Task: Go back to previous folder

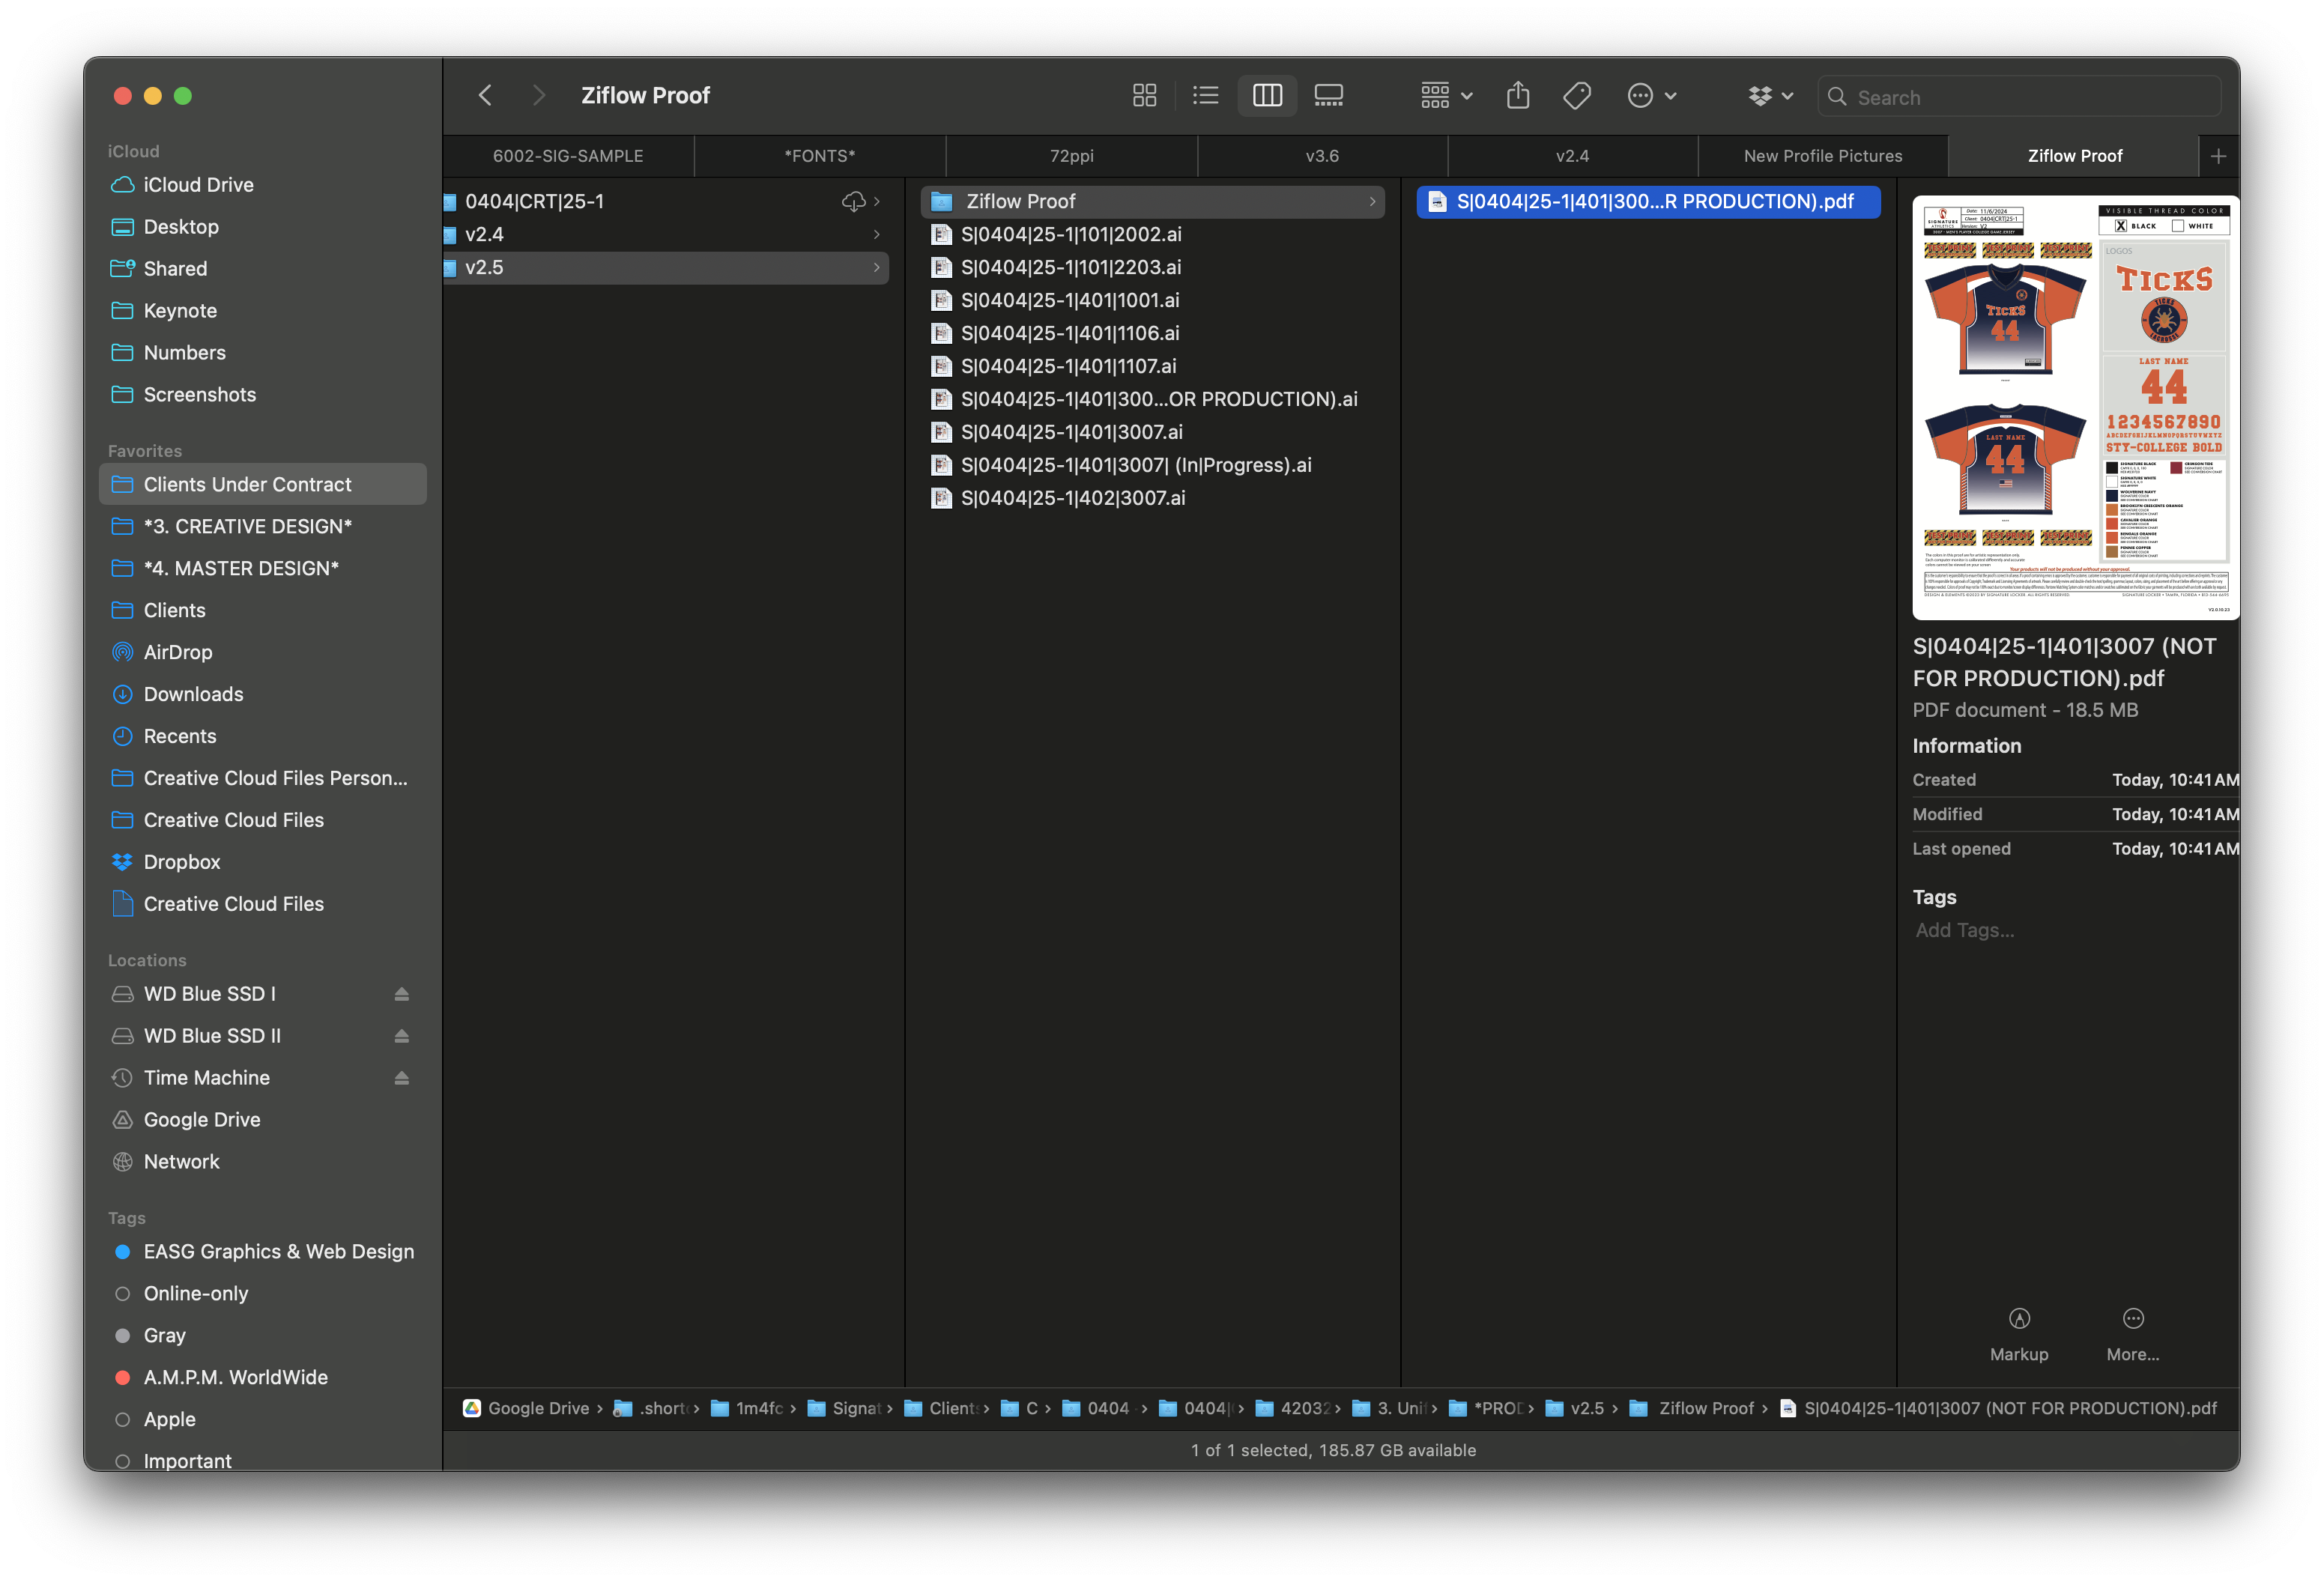Action: [486, 96]
